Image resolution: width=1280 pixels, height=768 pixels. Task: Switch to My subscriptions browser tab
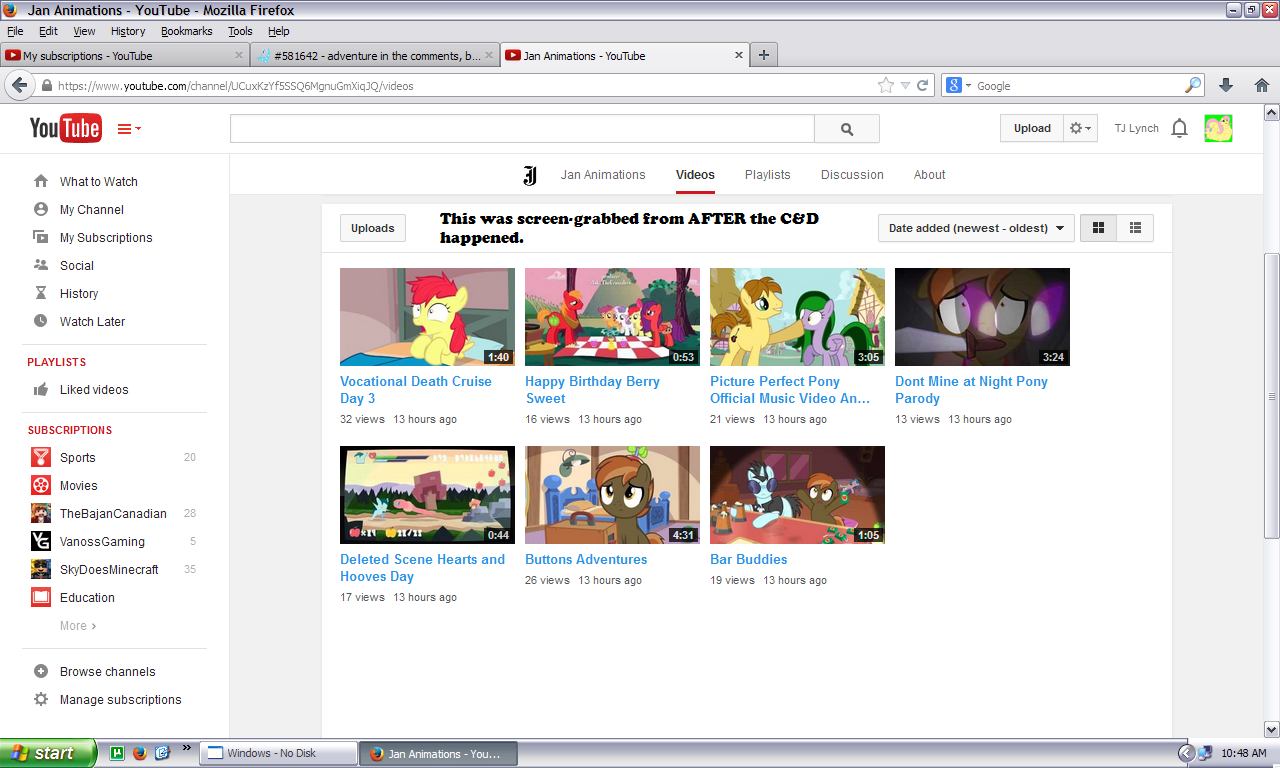point(124,56)
